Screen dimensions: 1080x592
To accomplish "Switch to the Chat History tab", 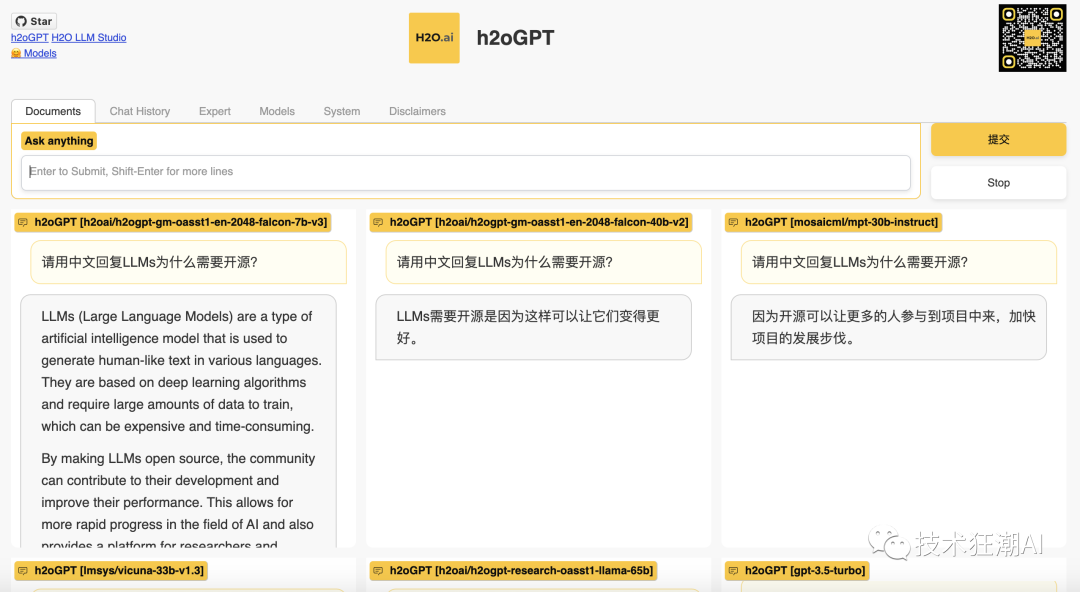I will (x=140, y=111).
